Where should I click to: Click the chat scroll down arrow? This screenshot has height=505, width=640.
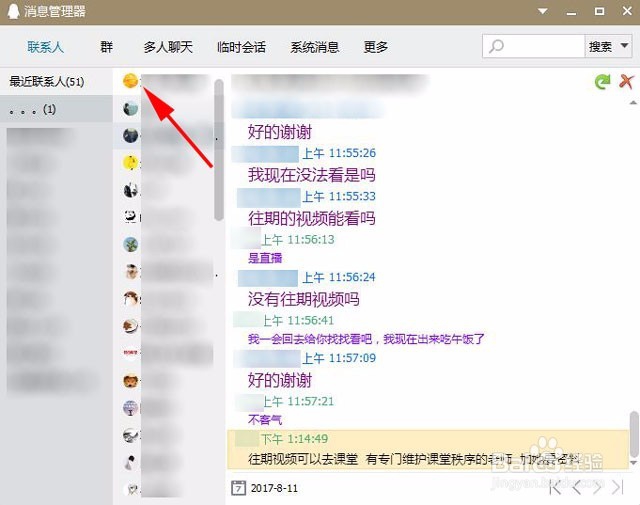(633, 463)
